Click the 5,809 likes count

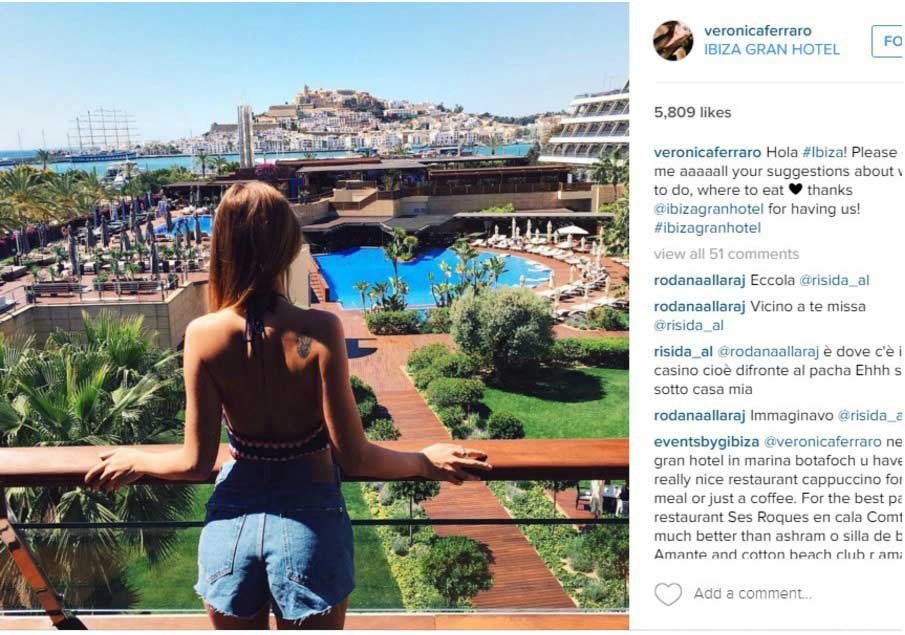point(692,112)
